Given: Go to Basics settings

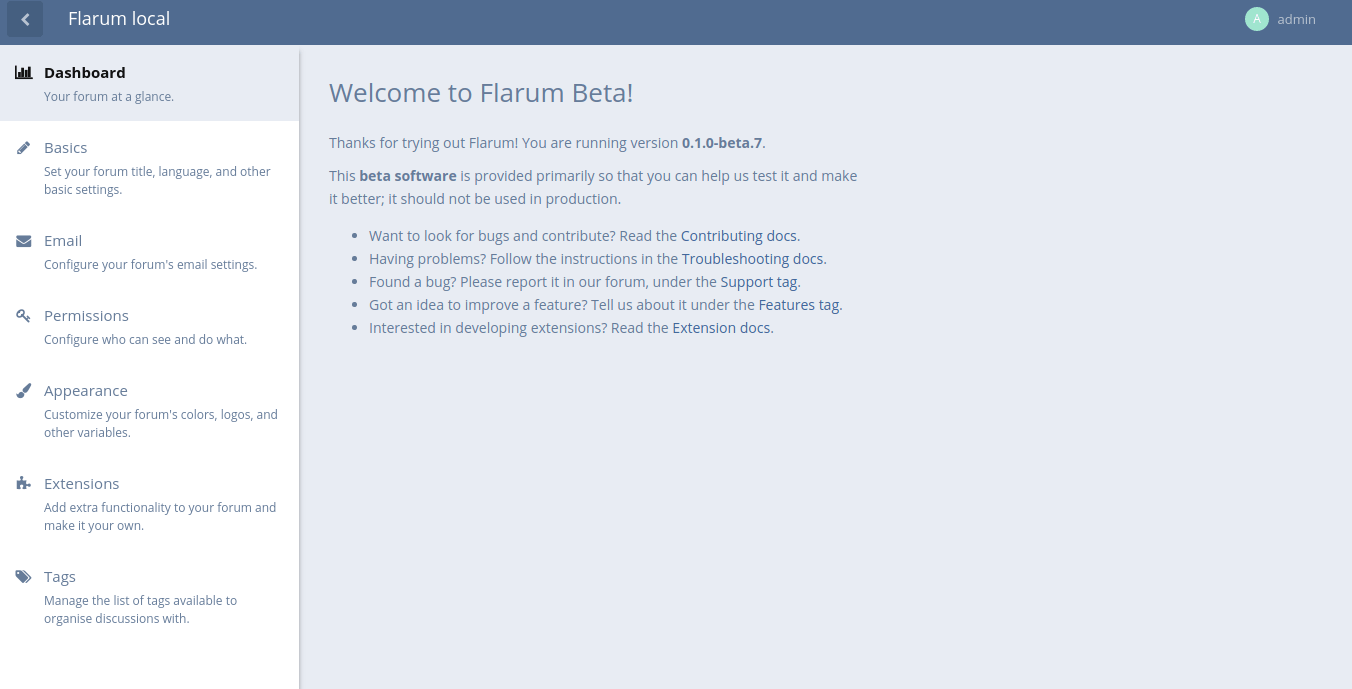Looking at the screenshot, I should pyautogui.click(x=150, y=168).
